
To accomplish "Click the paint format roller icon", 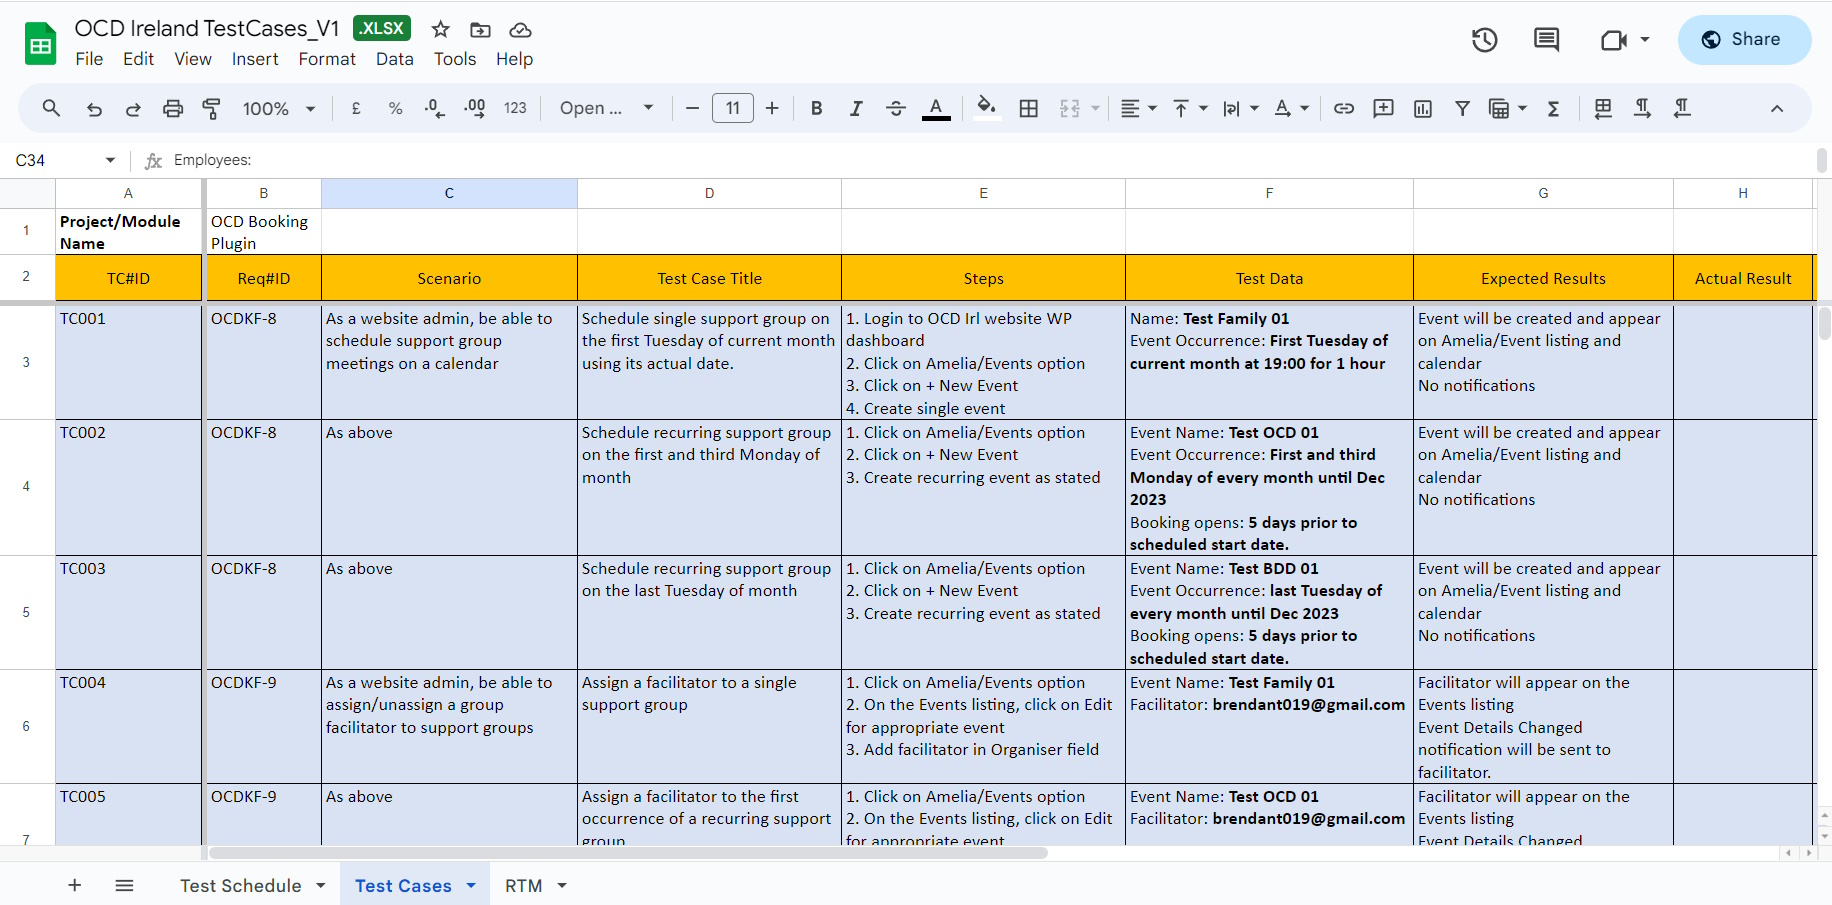I will coord(211,108).
